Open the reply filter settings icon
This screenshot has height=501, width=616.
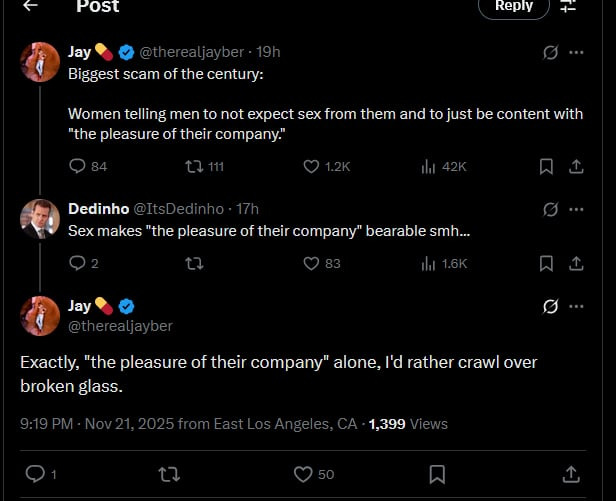pyautogui.click(x=568, y=6)
